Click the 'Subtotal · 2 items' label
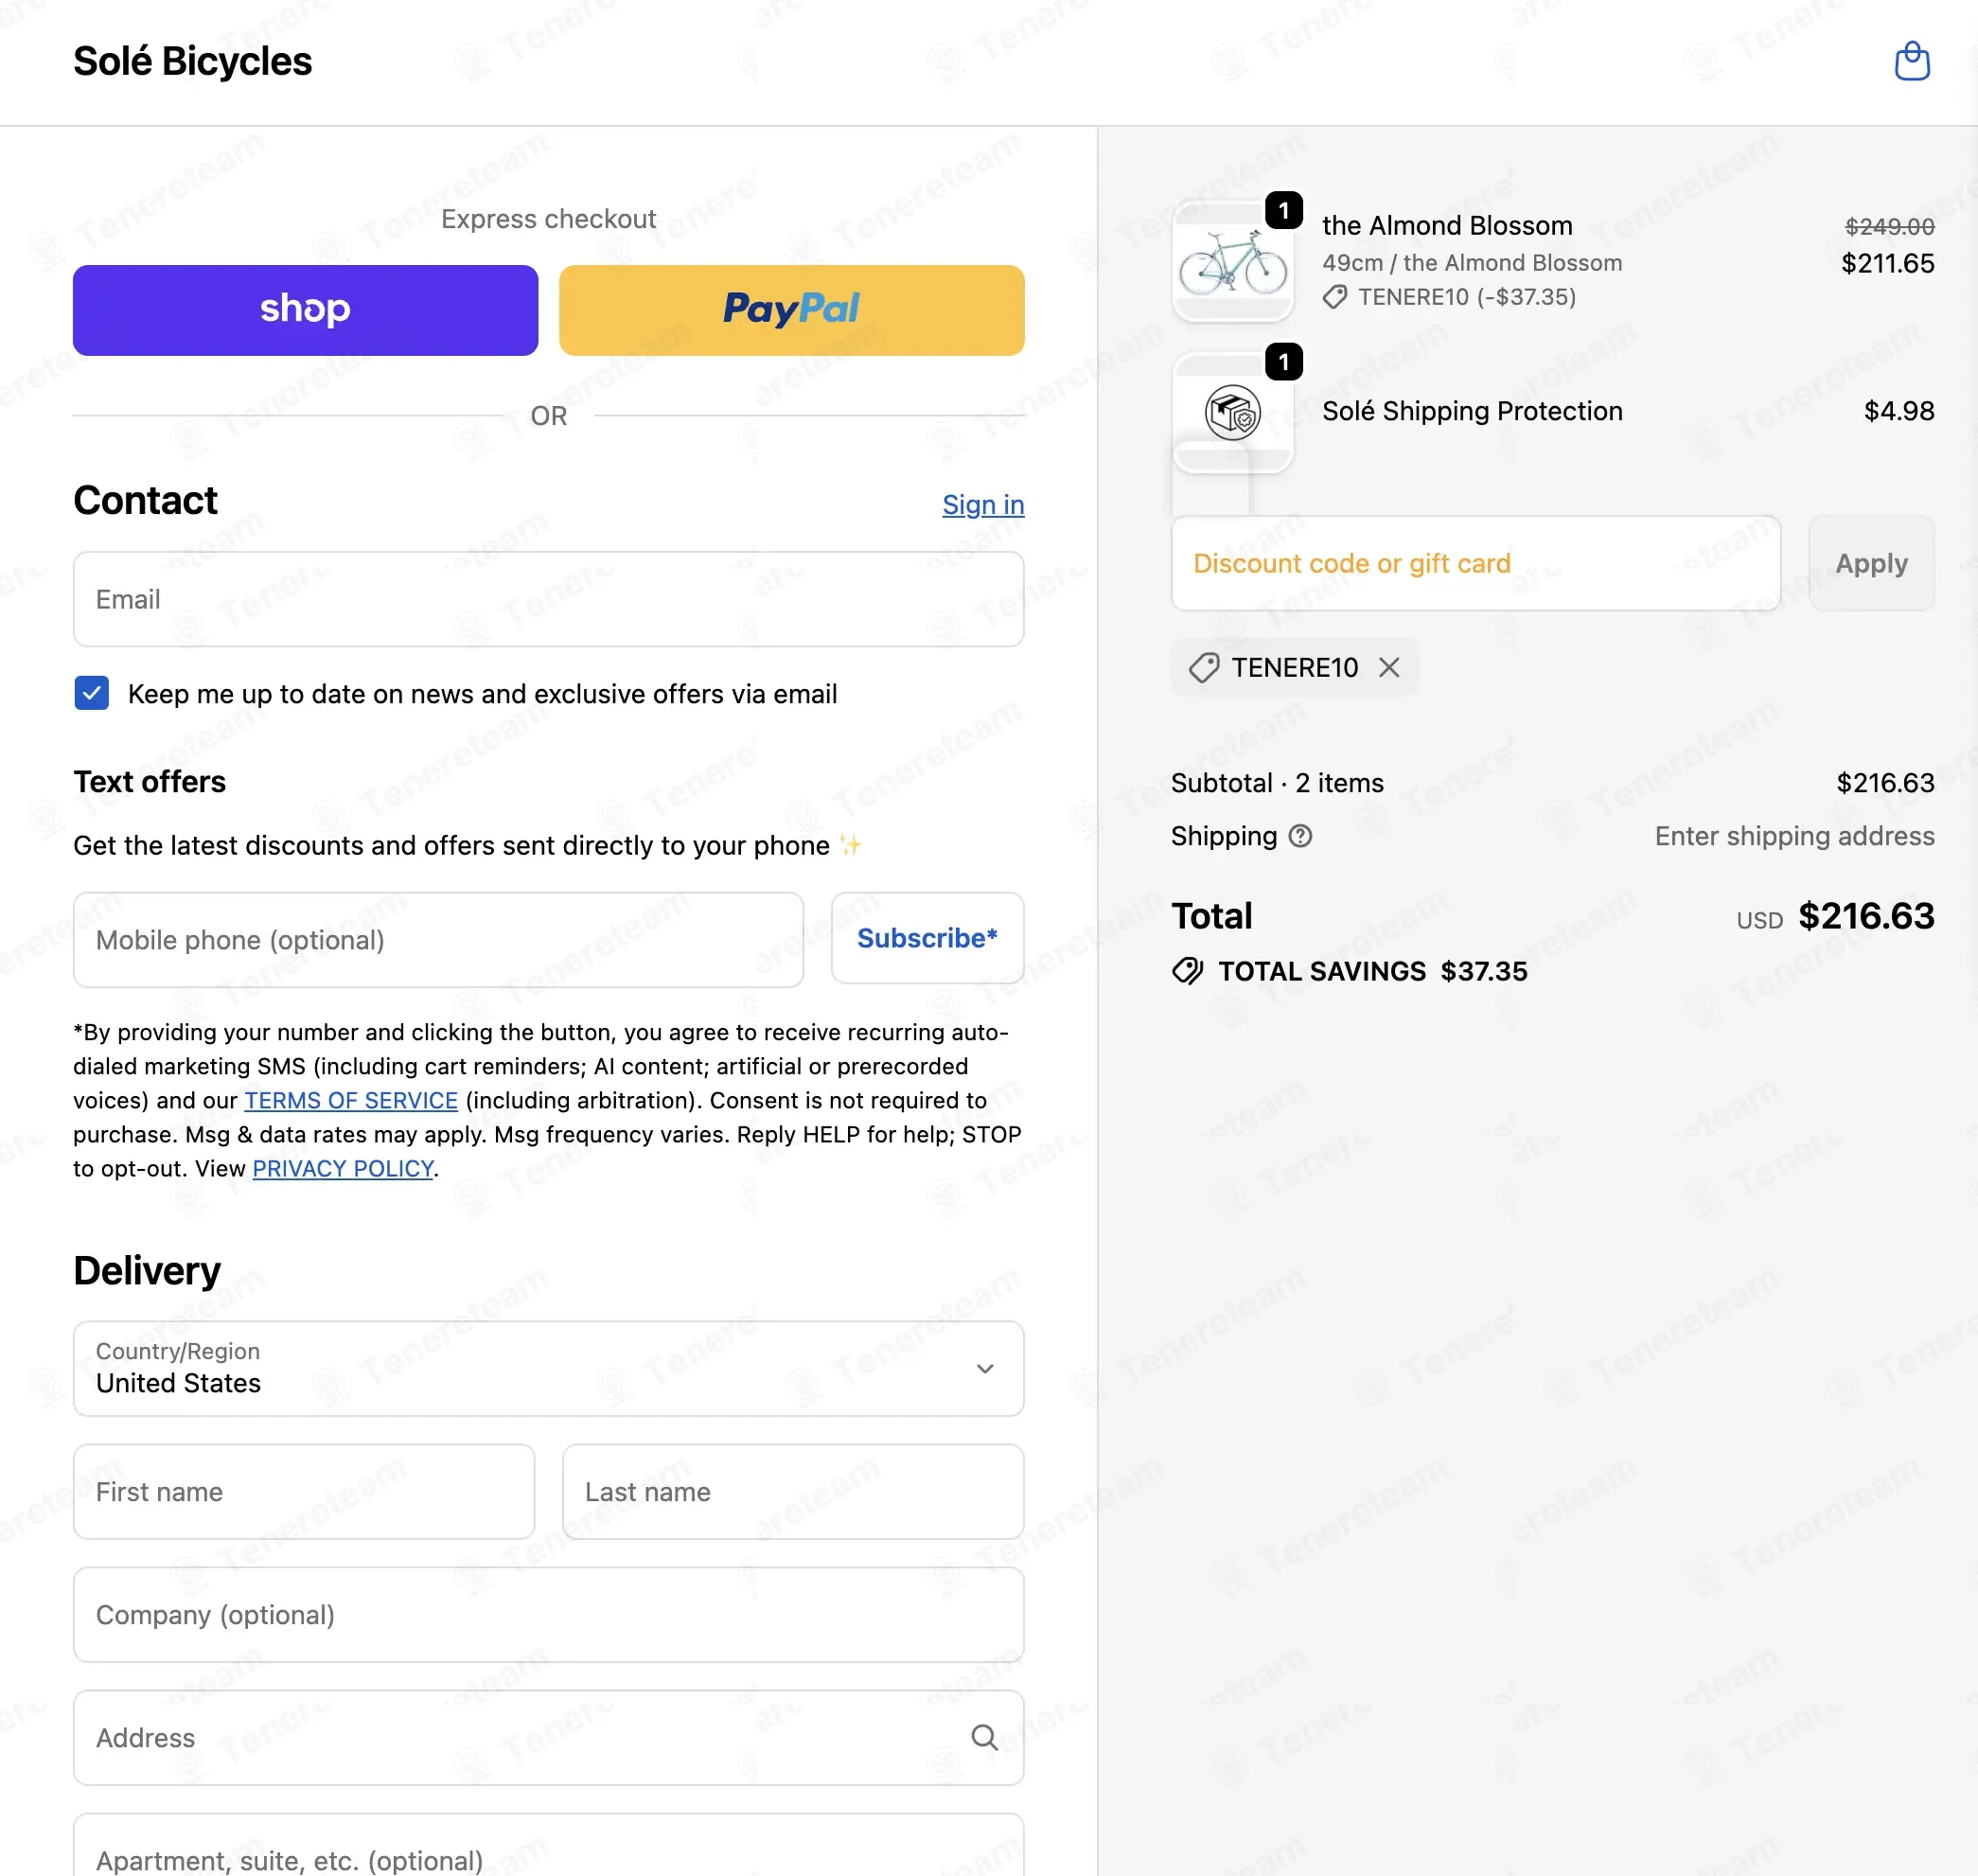The image size is (1978, 1876). pos(1277,783)
